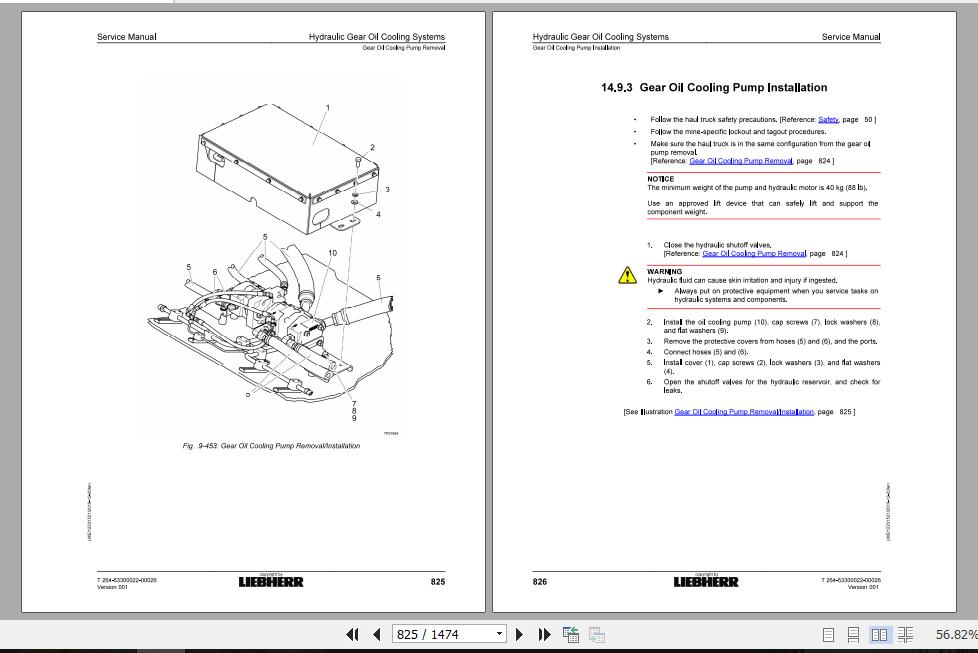This screenshot has width=978, height=653.
Task: Click the Fig. 9-453 figure caption
Action: 271,446
